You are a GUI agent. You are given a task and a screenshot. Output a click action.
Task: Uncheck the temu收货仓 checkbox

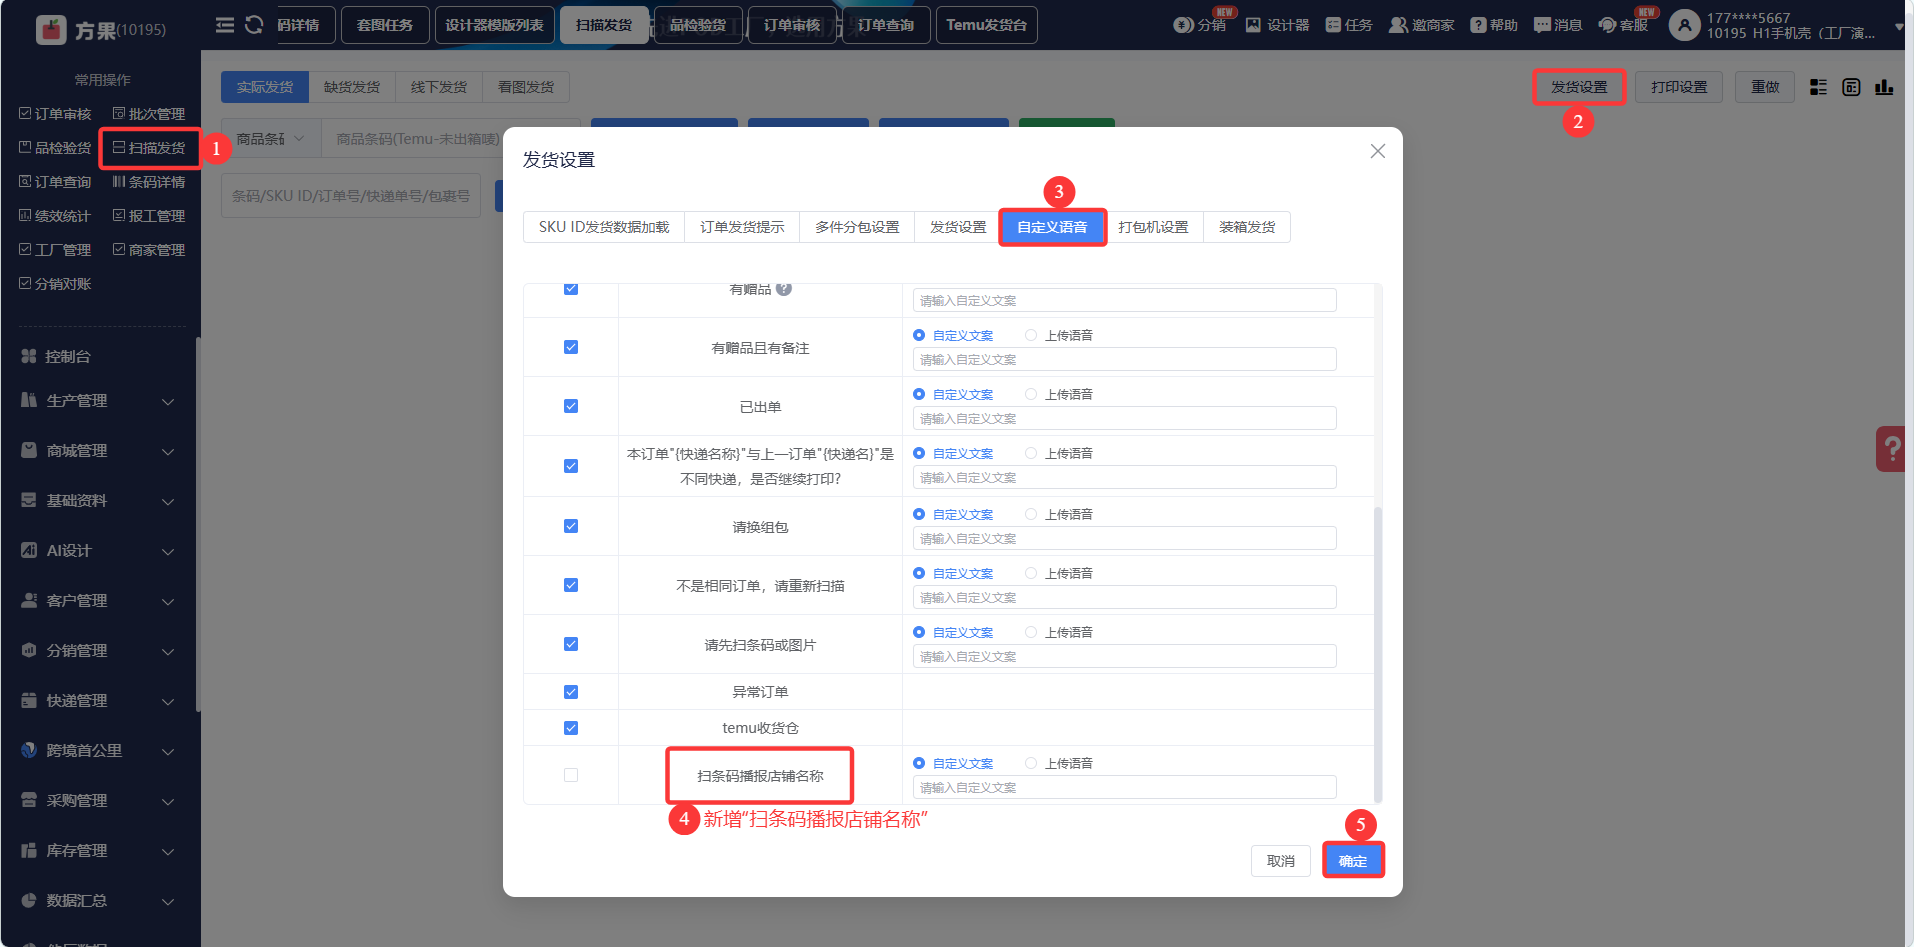click(x=571, y=728)
